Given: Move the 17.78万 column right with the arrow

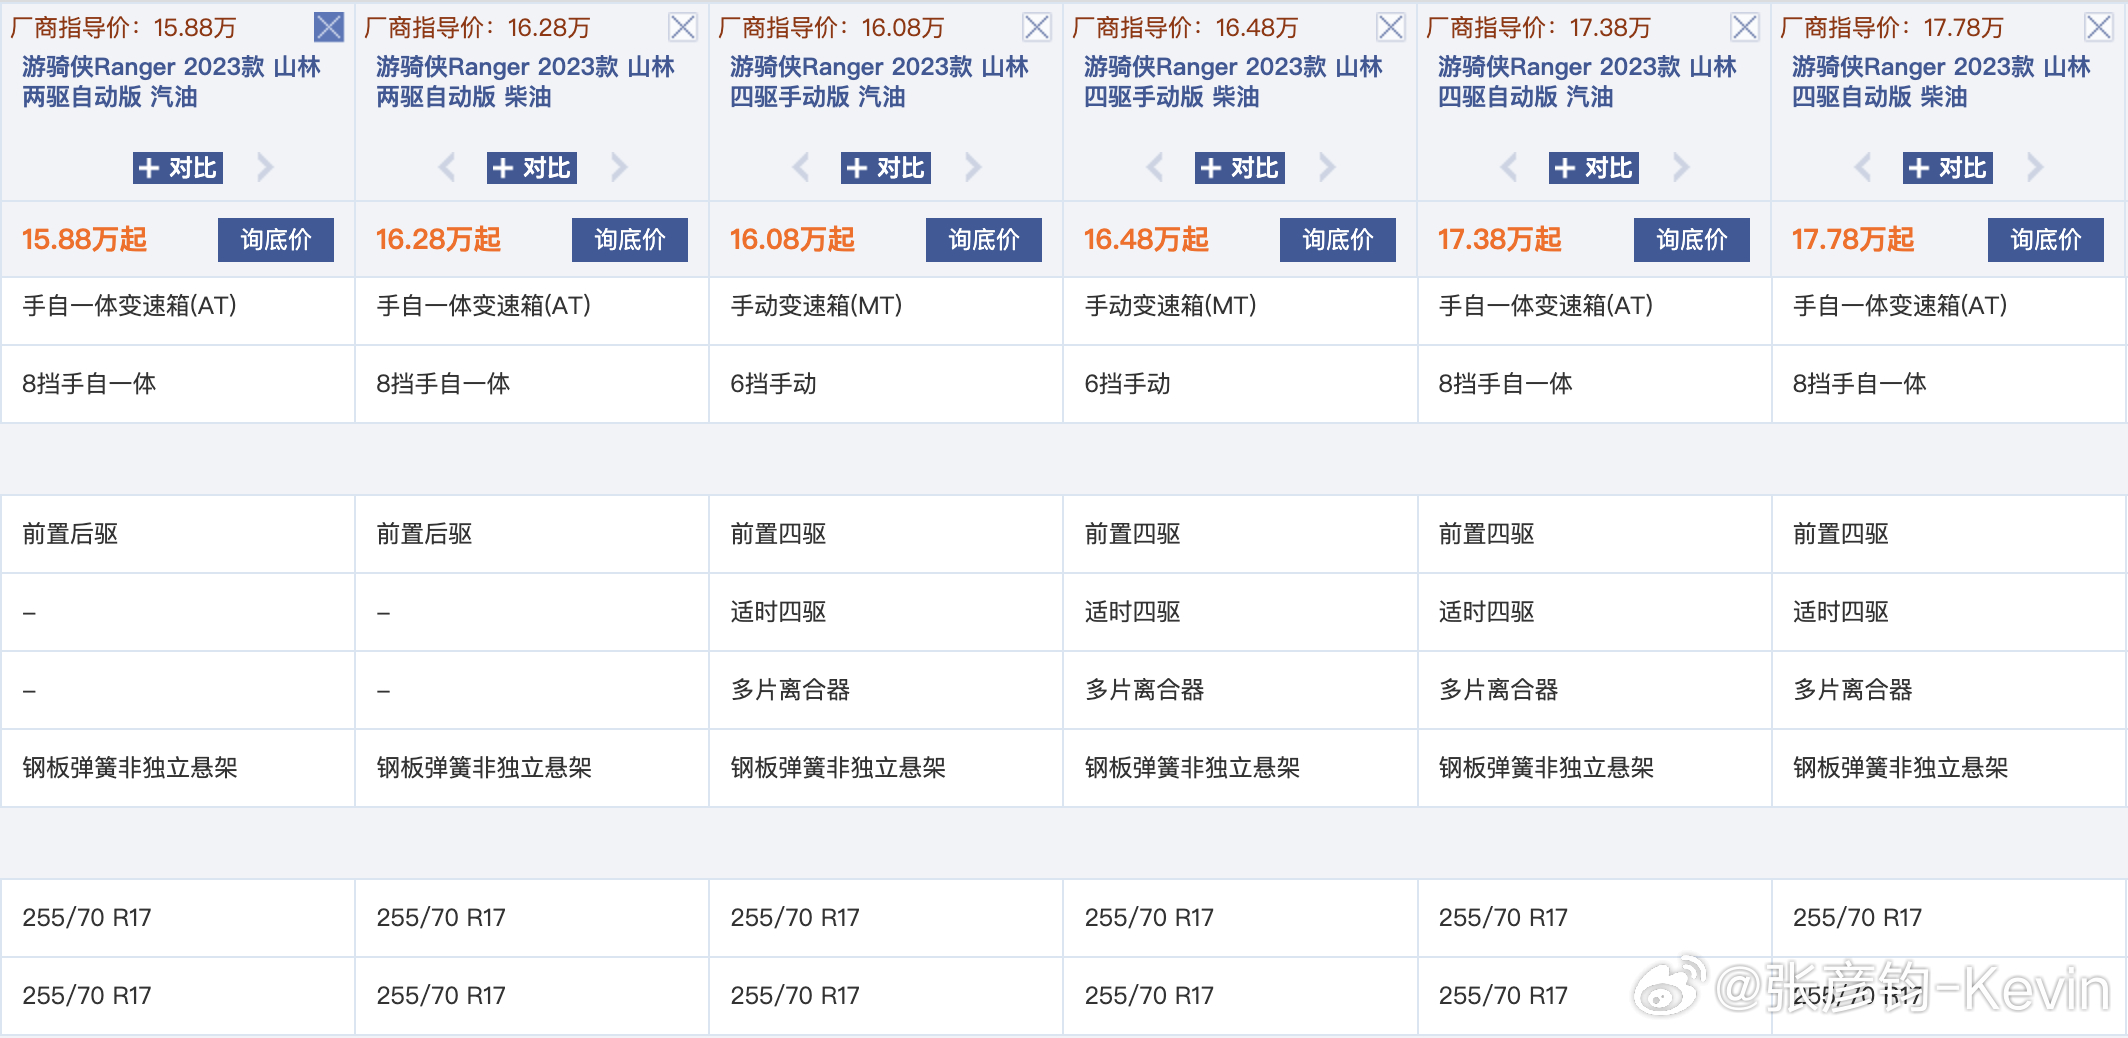Looking at the screenshot, I should [2035, 167].
